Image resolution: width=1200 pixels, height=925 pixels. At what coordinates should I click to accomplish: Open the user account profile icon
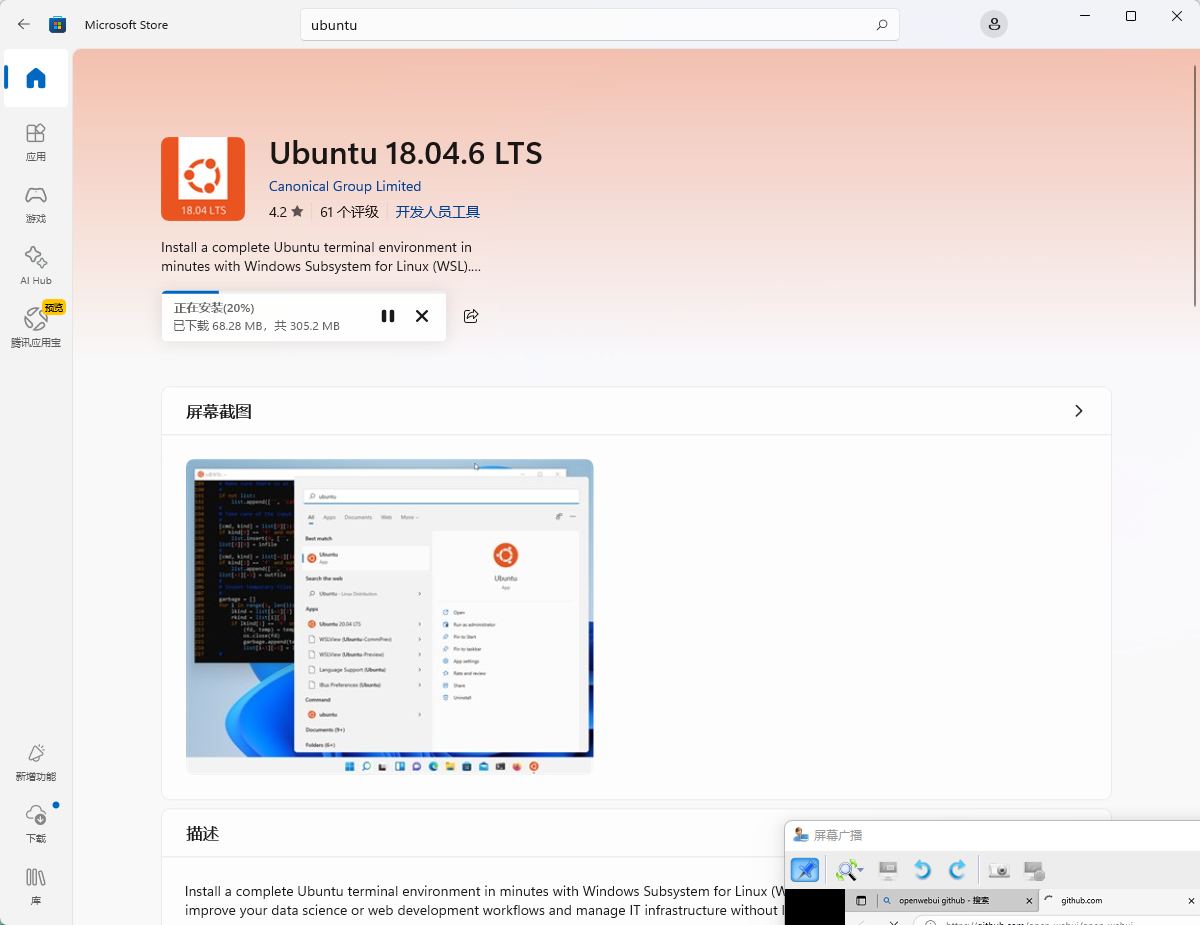(994, 24)
